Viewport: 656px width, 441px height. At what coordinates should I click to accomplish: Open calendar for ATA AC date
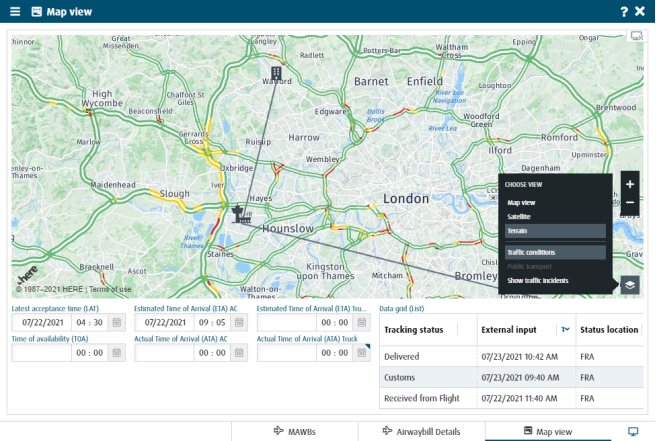click(x=239, y=353)
